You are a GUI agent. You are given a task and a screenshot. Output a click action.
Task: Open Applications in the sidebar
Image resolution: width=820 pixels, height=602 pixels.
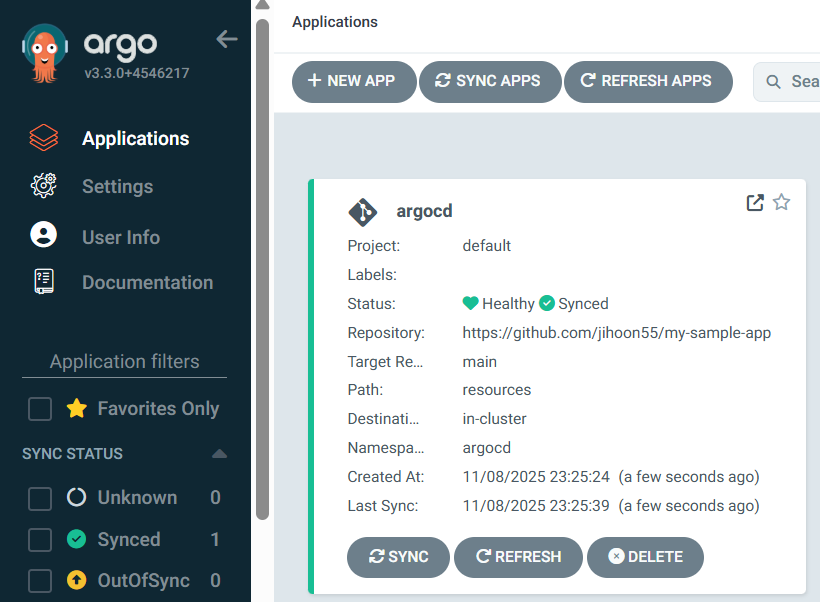pos(135,139)
